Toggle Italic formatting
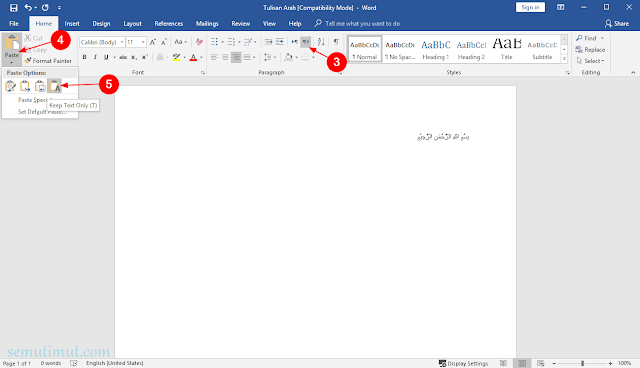Screen dimensions: 640x368 click(95, 57)
